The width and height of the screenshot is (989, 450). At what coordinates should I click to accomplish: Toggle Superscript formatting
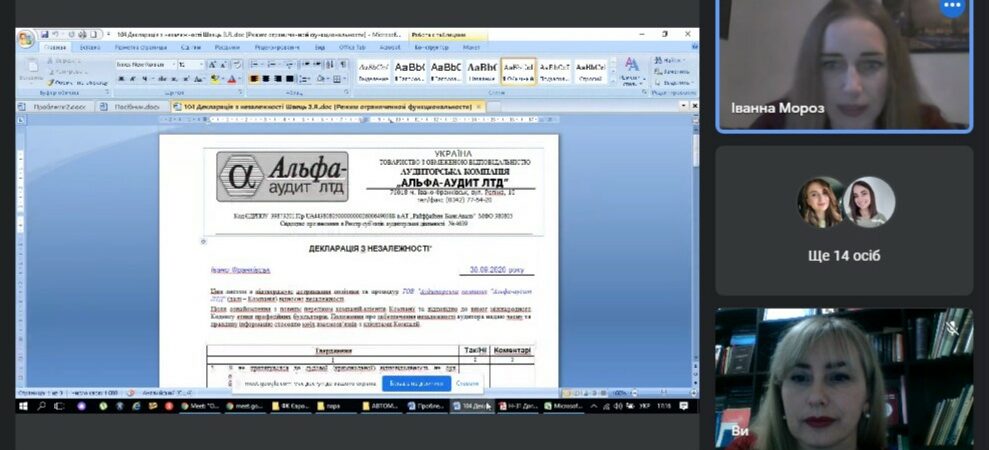coord(187,79)
